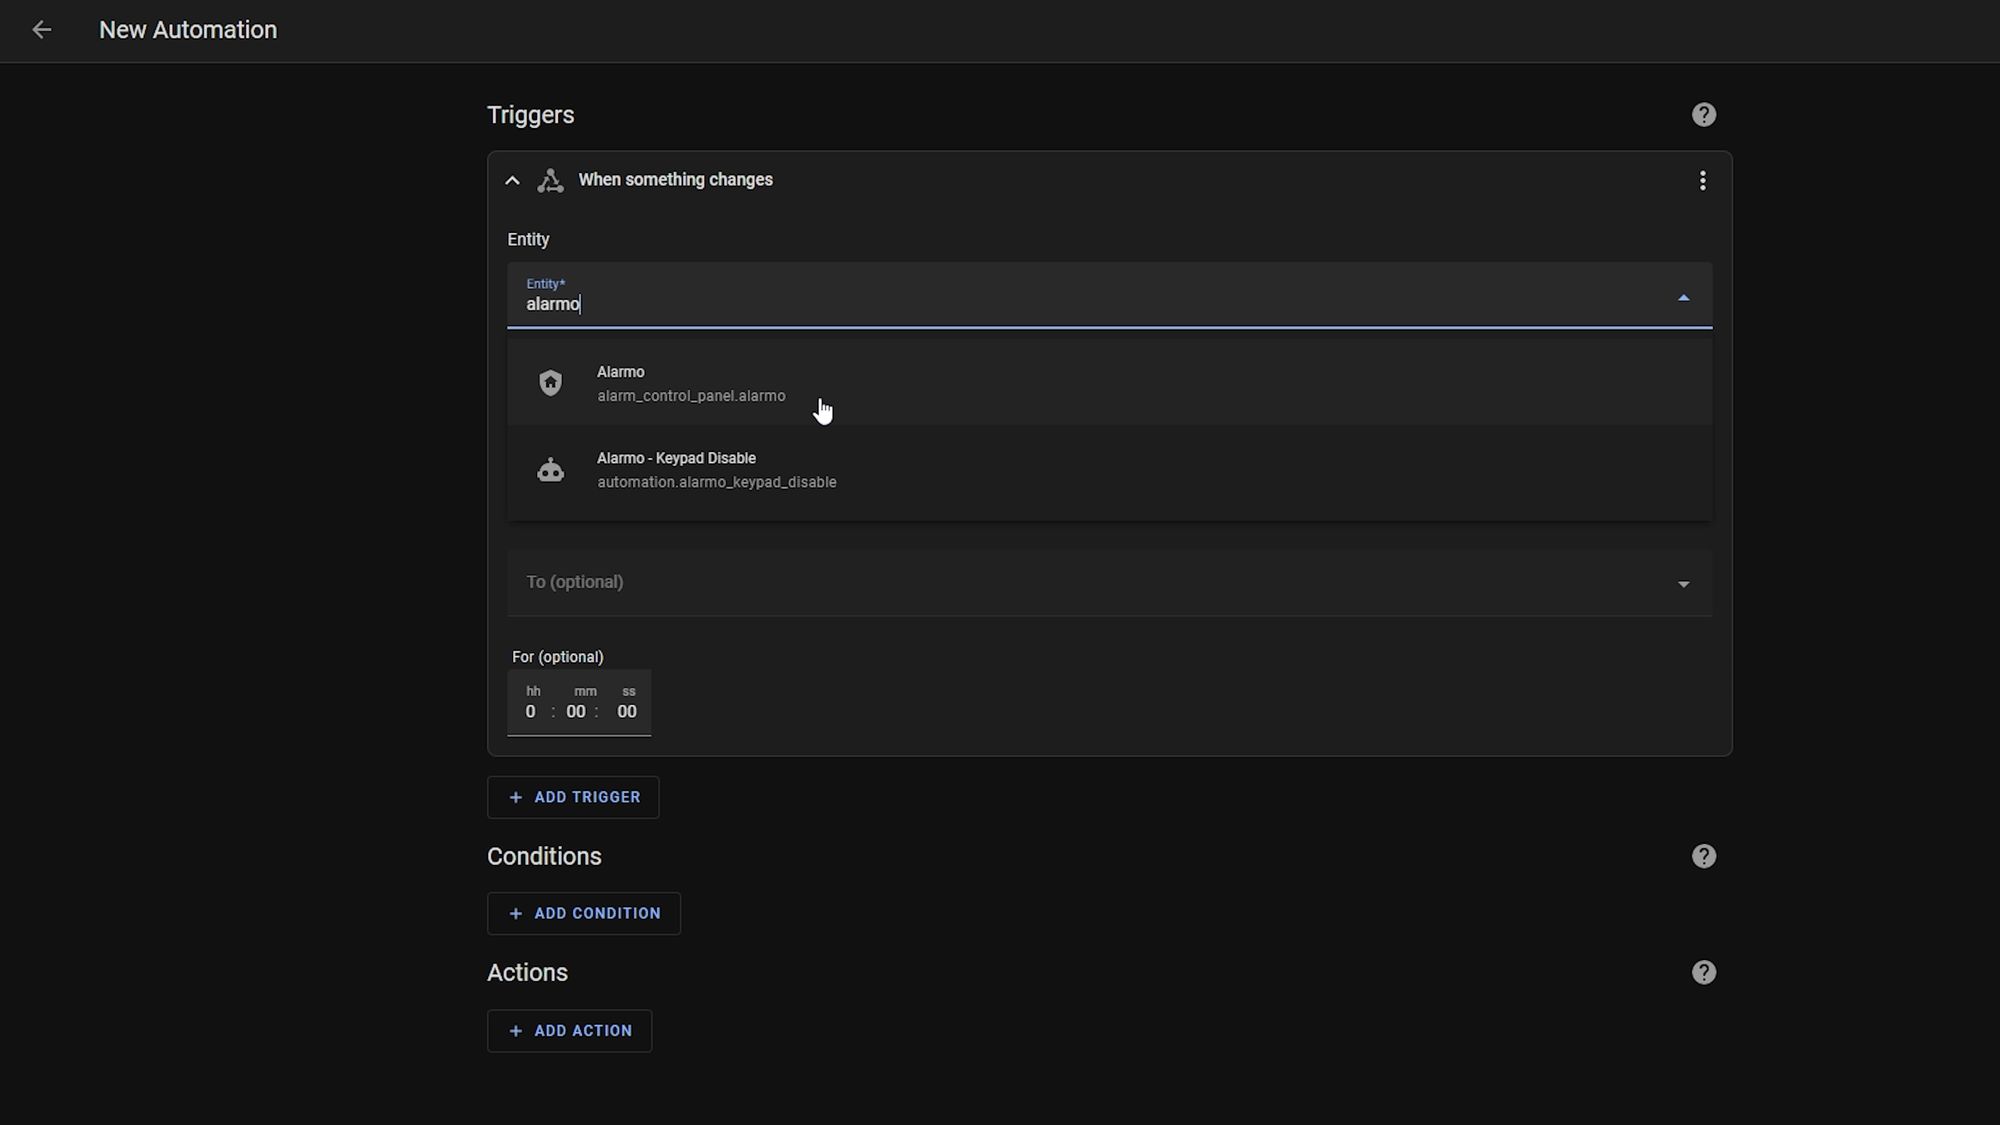Click the minutes field in For duration
Image resolution: width=2000 pixels, height=1125 pixels.
[576, 711]
